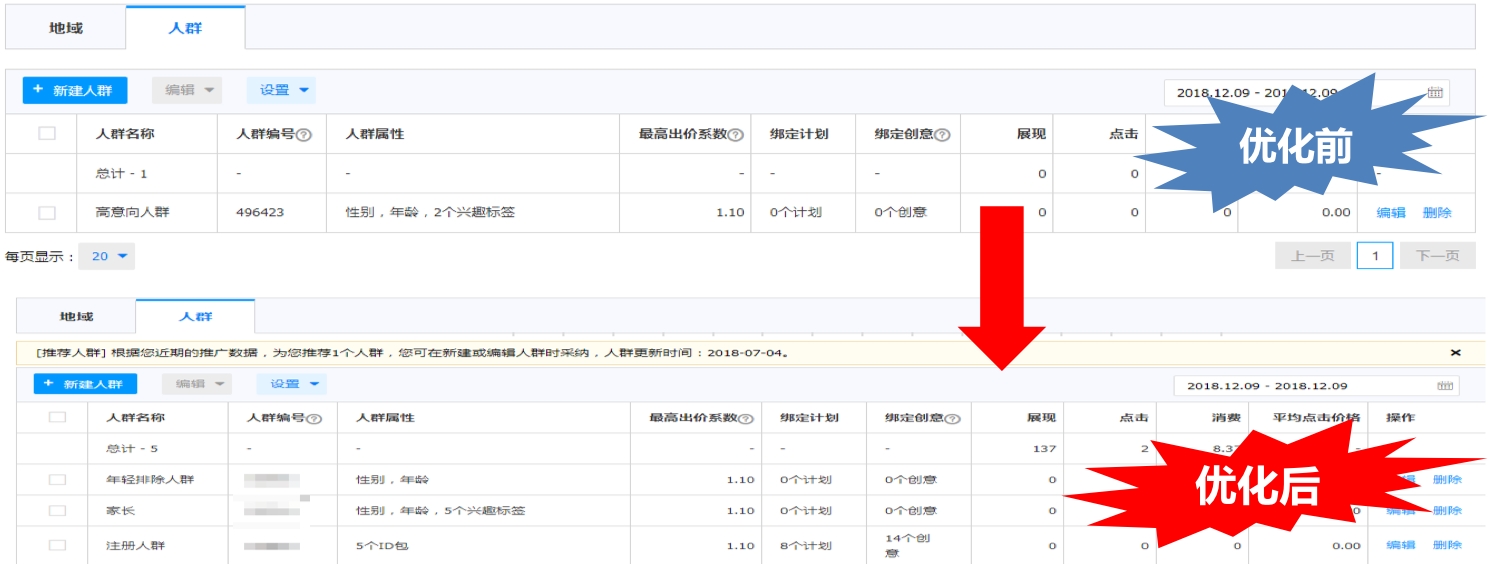1500x564 pixels.
Task: Click help icon beside 绑定创意 in lower table
Action: [953, 419]
